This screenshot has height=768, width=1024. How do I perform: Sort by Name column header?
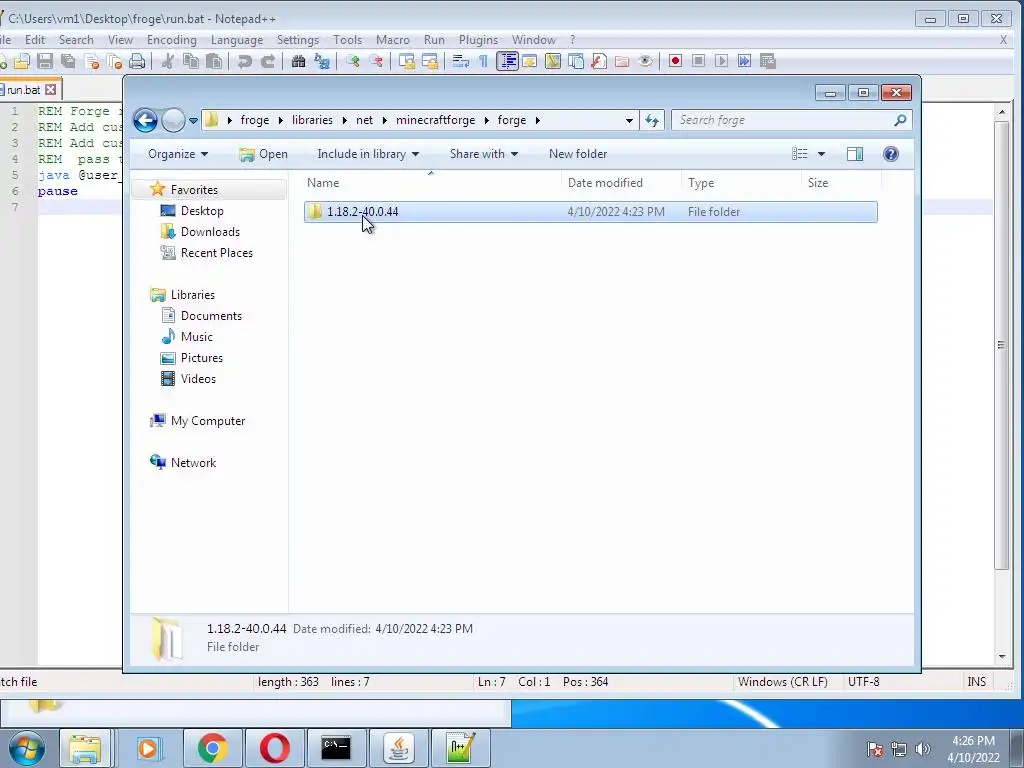(323, 183)
